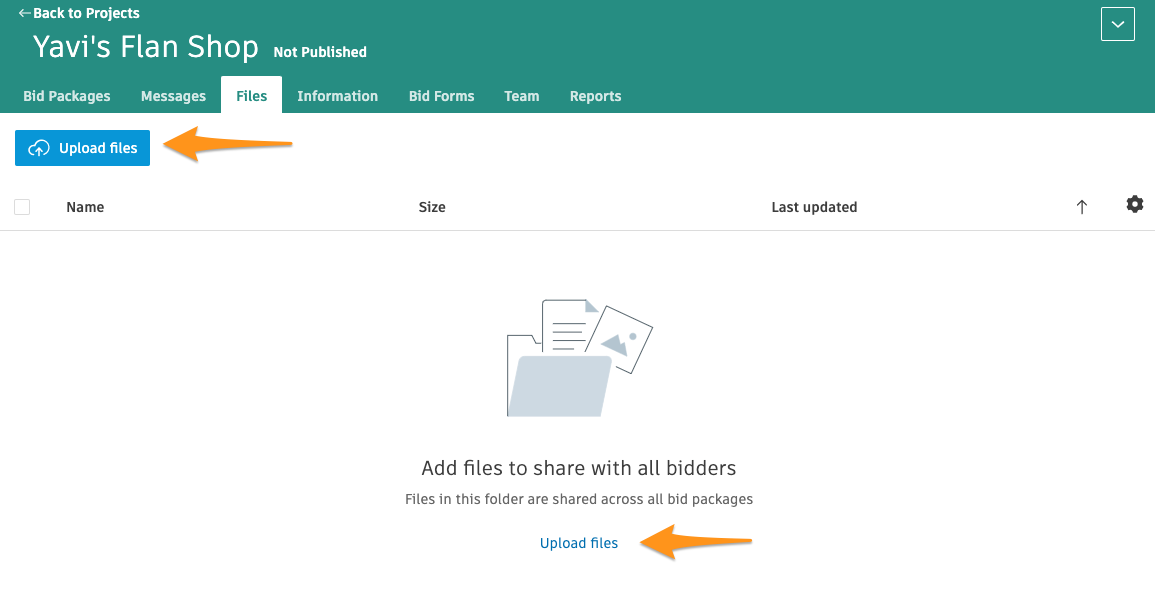Screen dimensions: 1155x604
Task: Go to the Information tab
Action: coord(337,96)
